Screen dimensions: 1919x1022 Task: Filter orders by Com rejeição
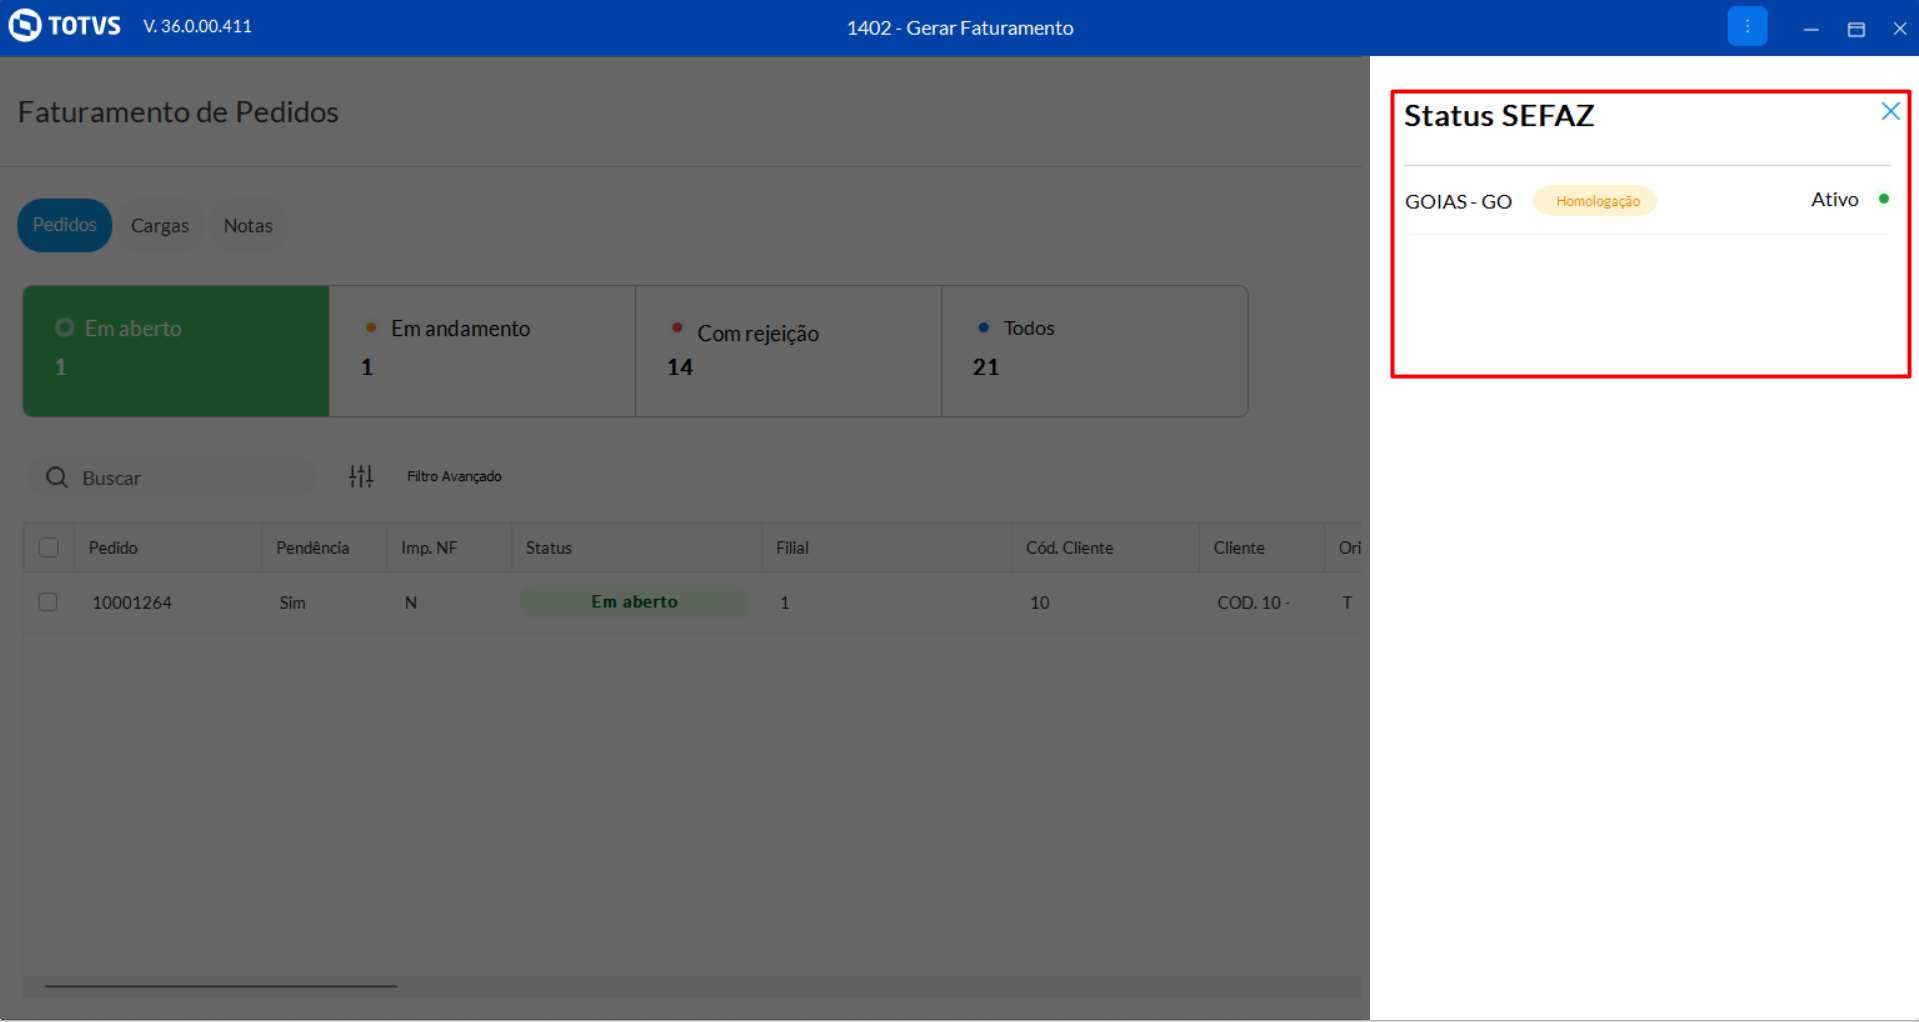(x=788, y=350)
